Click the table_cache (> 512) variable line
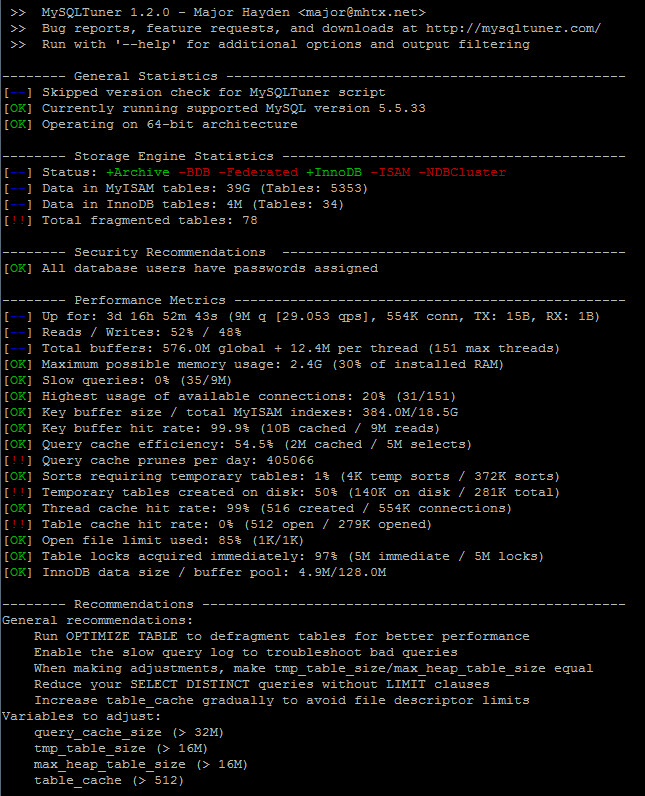 pos(109,780)
